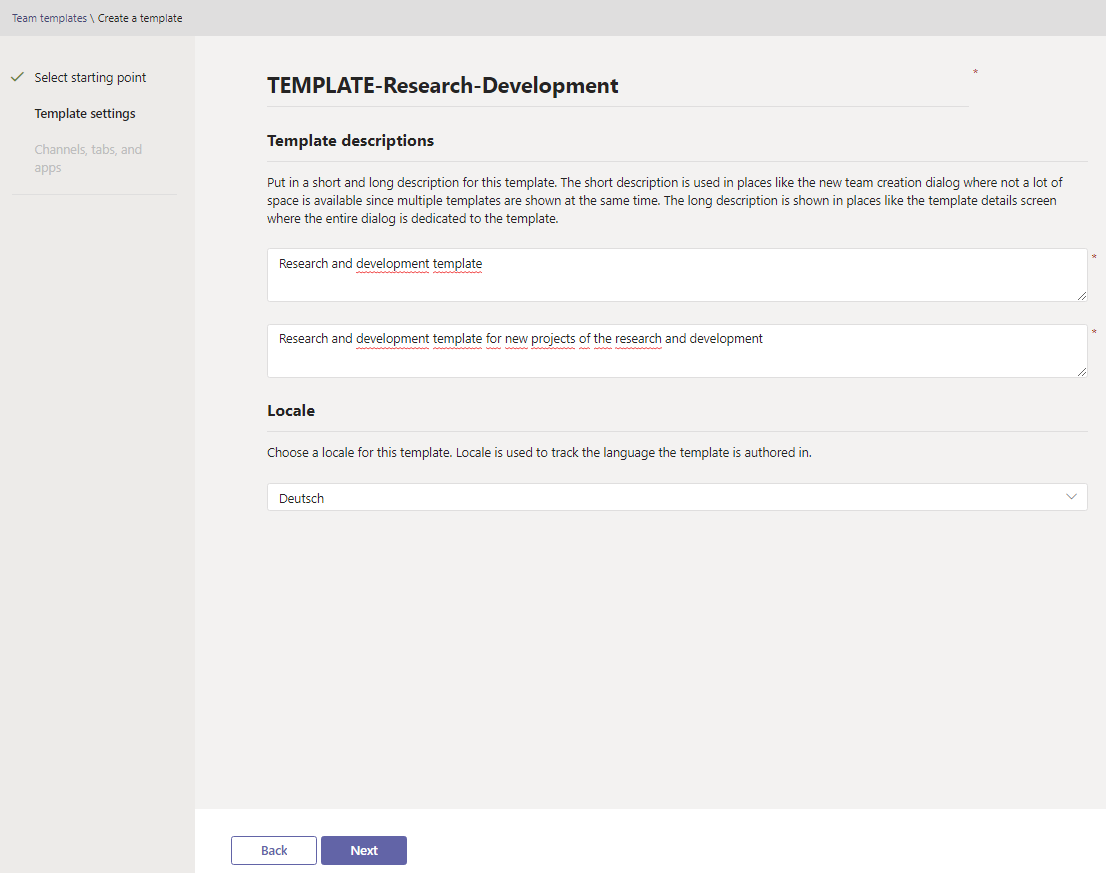Viewport: 1106px width, 873px height.
Task: Open the Deutsch locale dropdown
Action: point(676,498)
